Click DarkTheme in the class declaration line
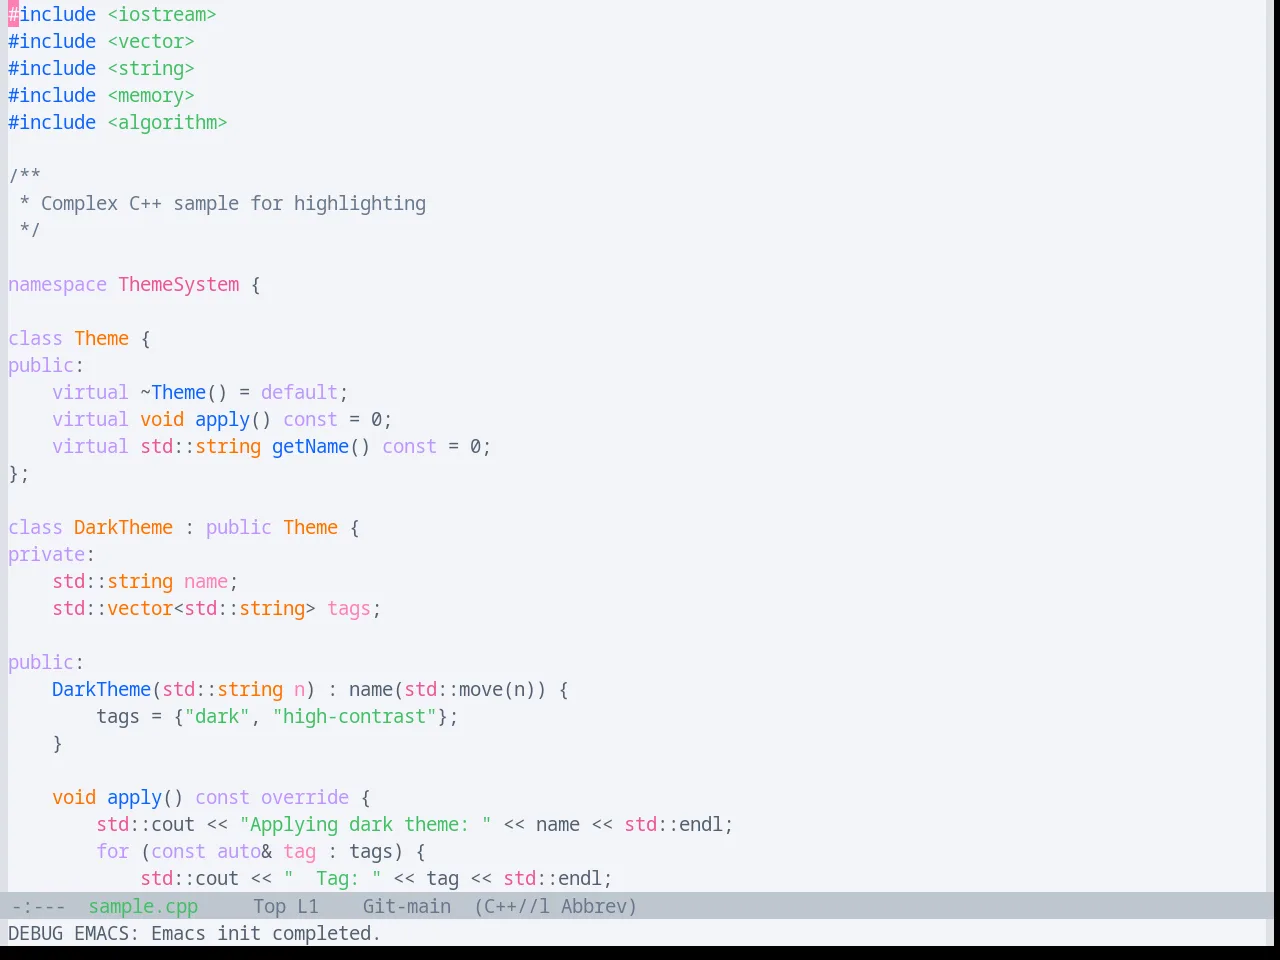The image size is (1280, 960). point(123,527)
